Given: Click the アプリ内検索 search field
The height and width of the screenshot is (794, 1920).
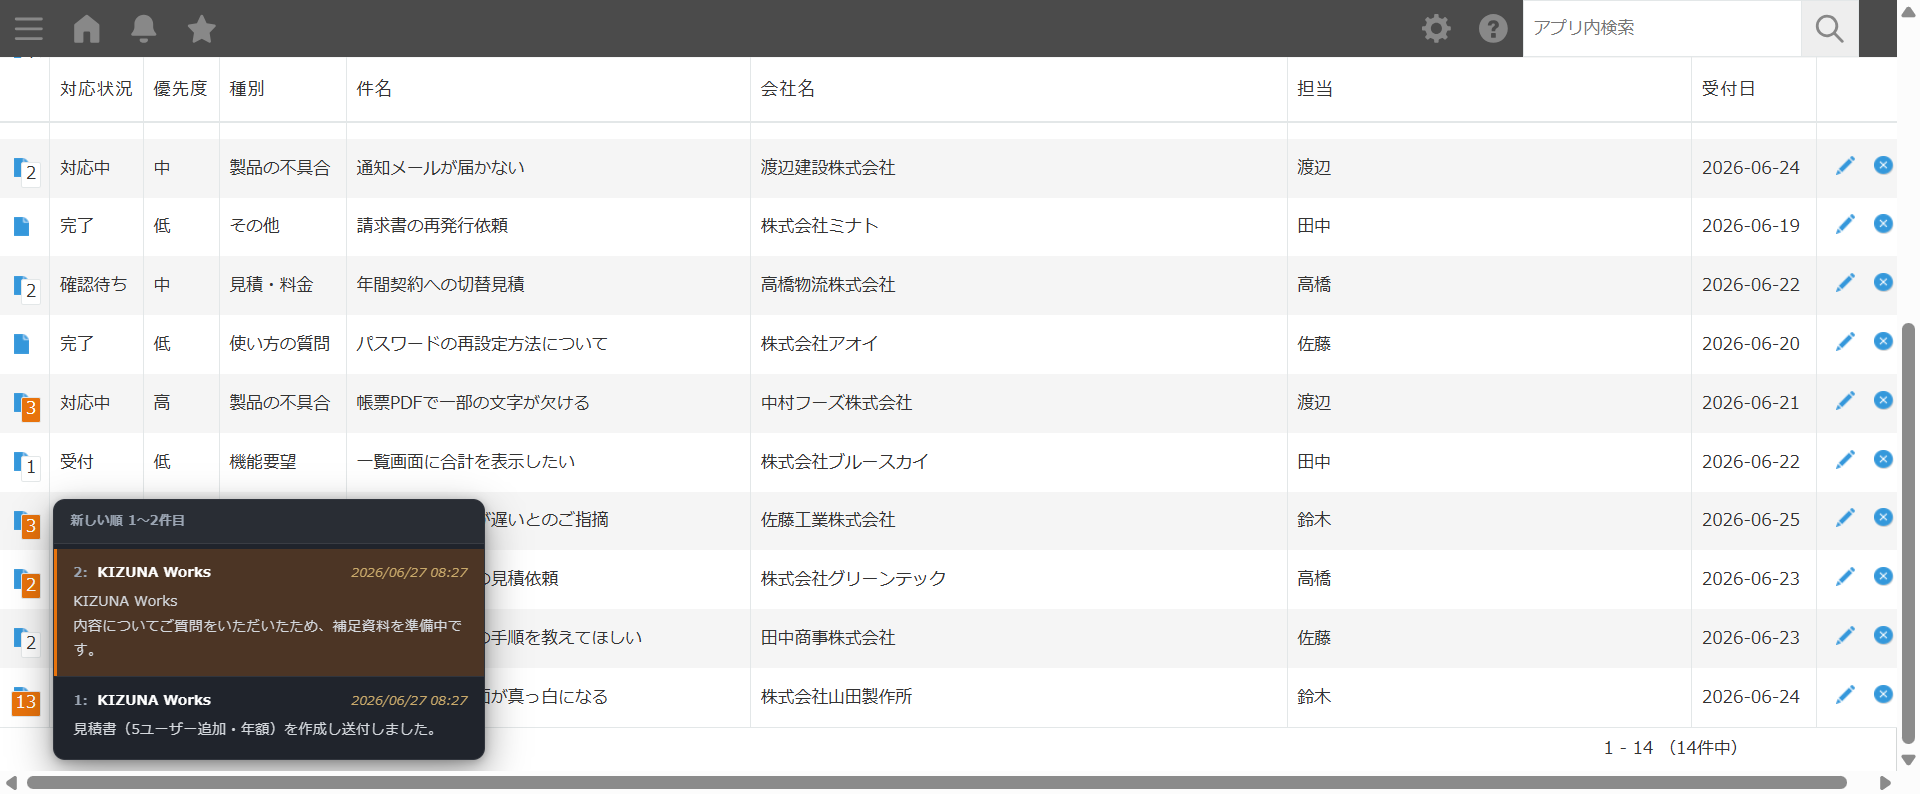Looking at the screenshot, I should point(1661,28).
